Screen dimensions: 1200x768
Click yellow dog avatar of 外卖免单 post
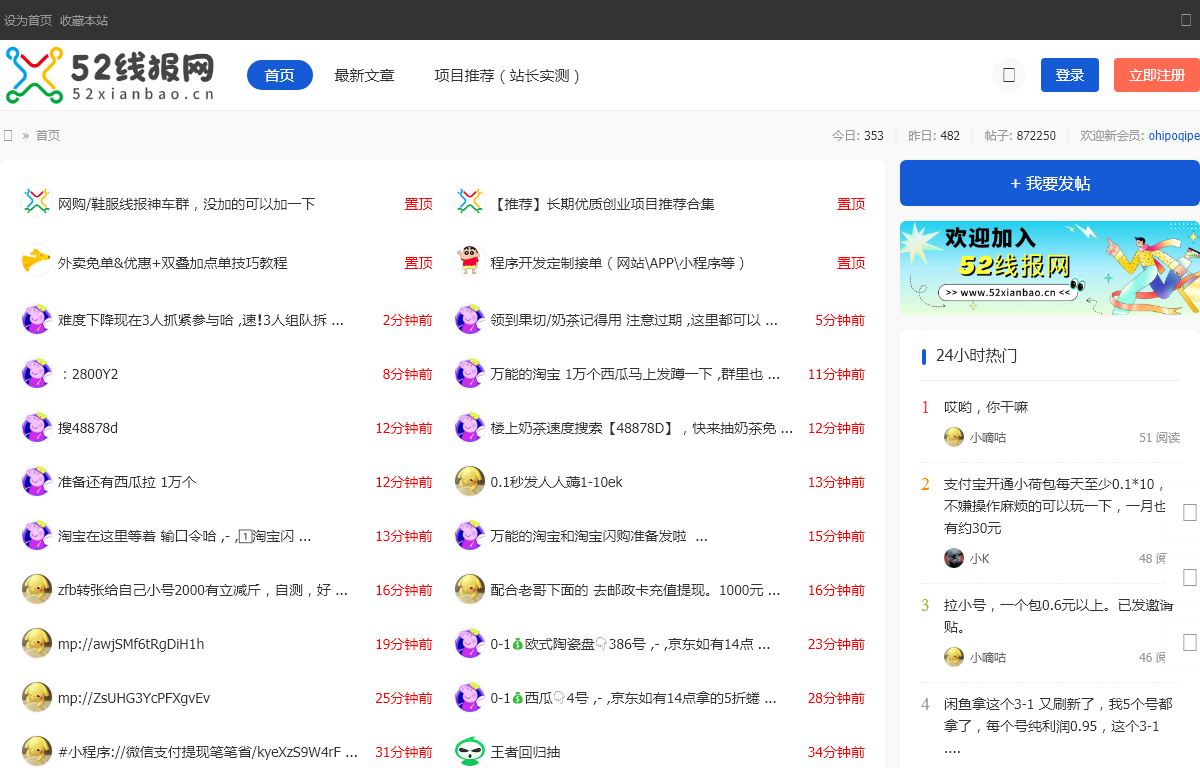(37, 261)
